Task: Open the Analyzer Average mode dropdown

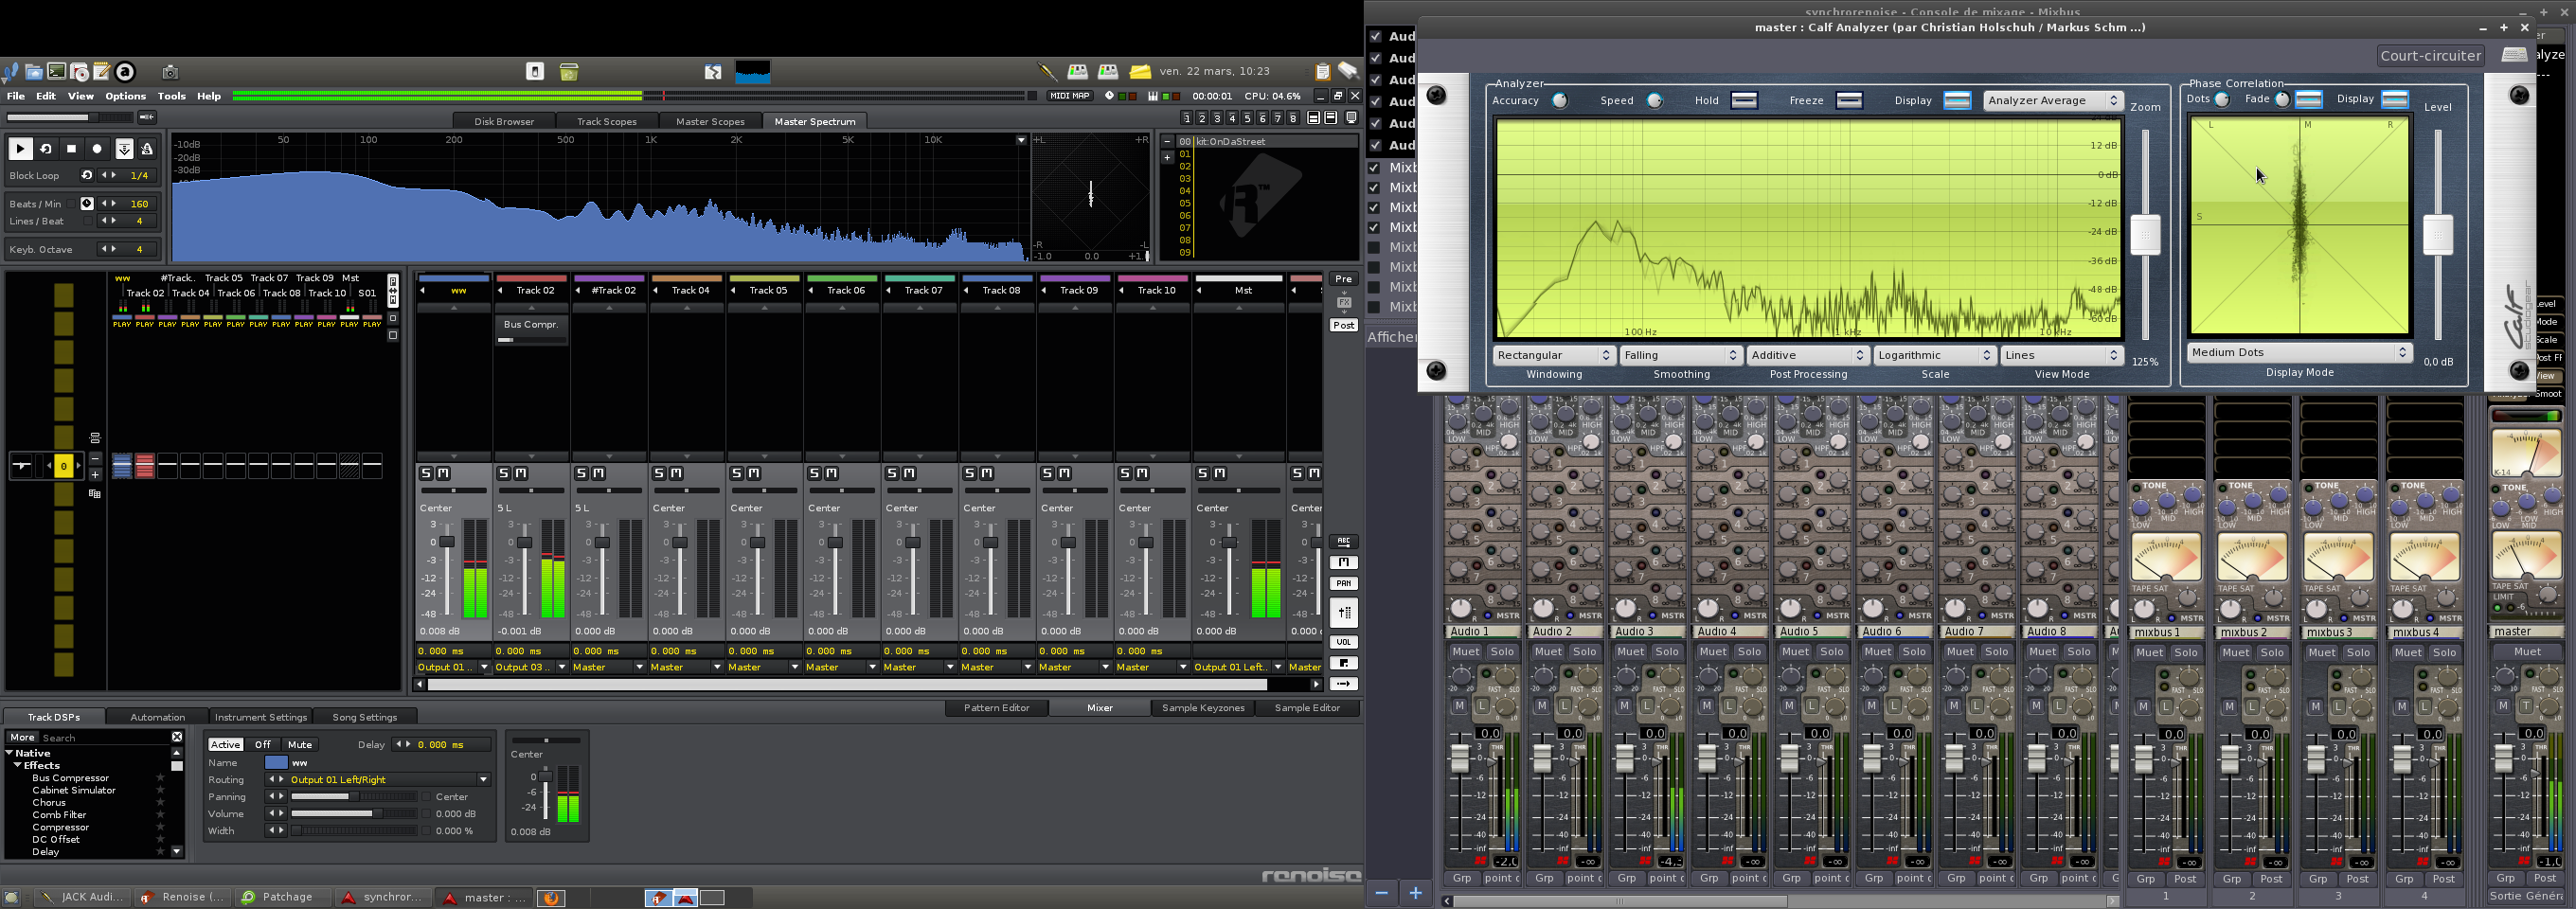Action: tap(2052, 100)
